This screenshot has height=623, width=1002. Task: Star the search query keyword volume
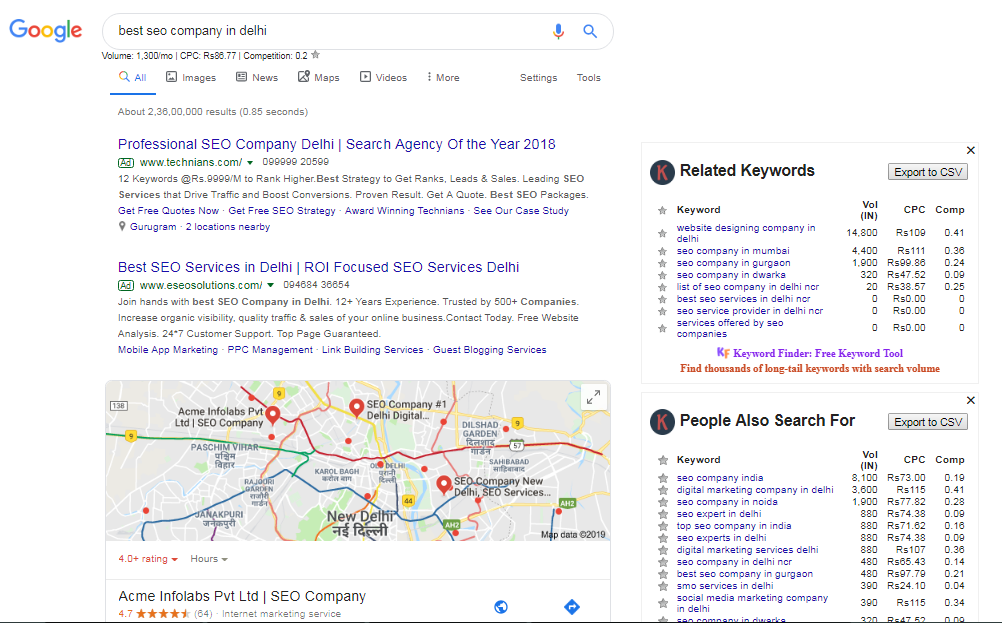click(316, 55)
